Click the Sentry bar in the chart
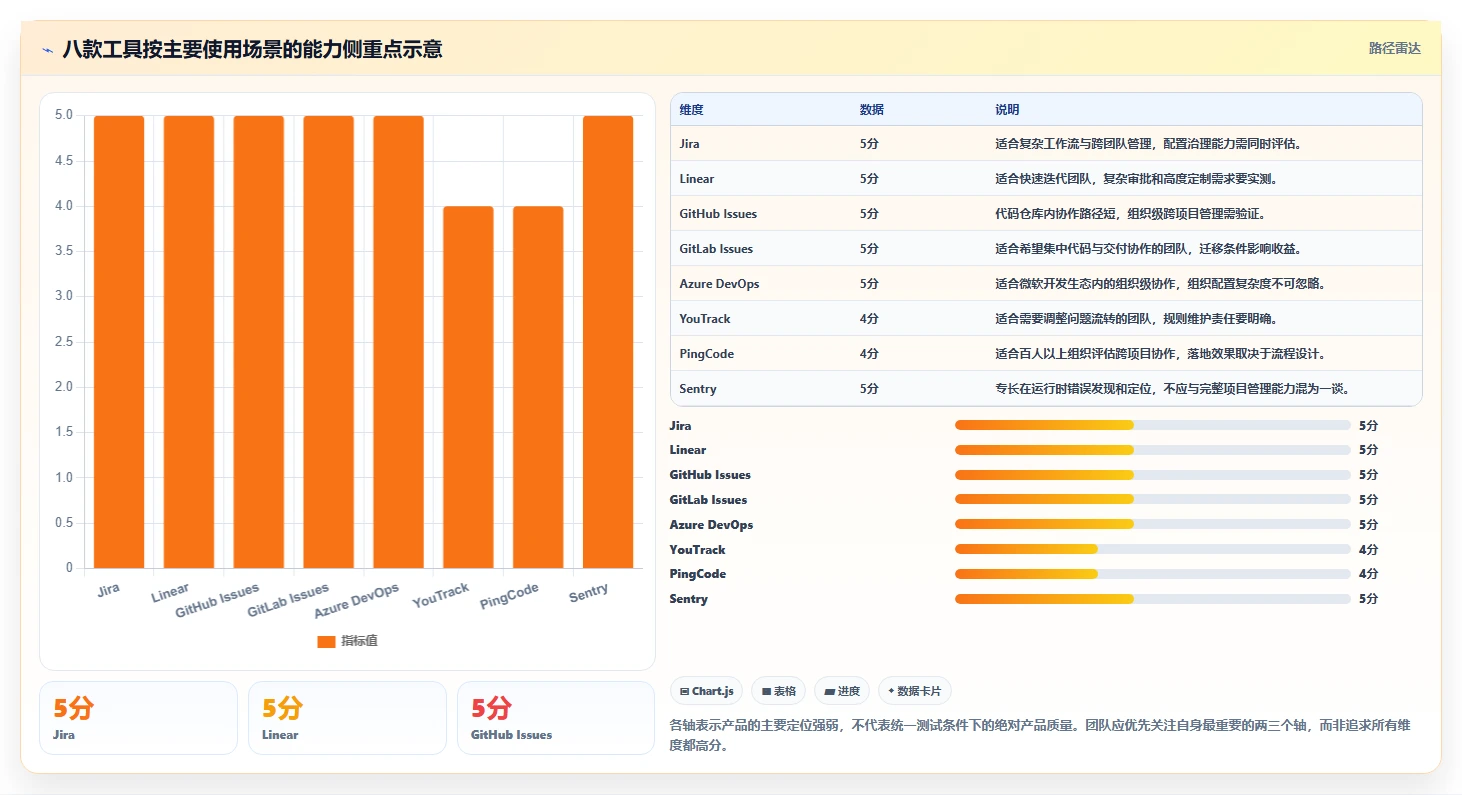The width and height of the screenshot is (1462, 795). click(x=608, y=342)
